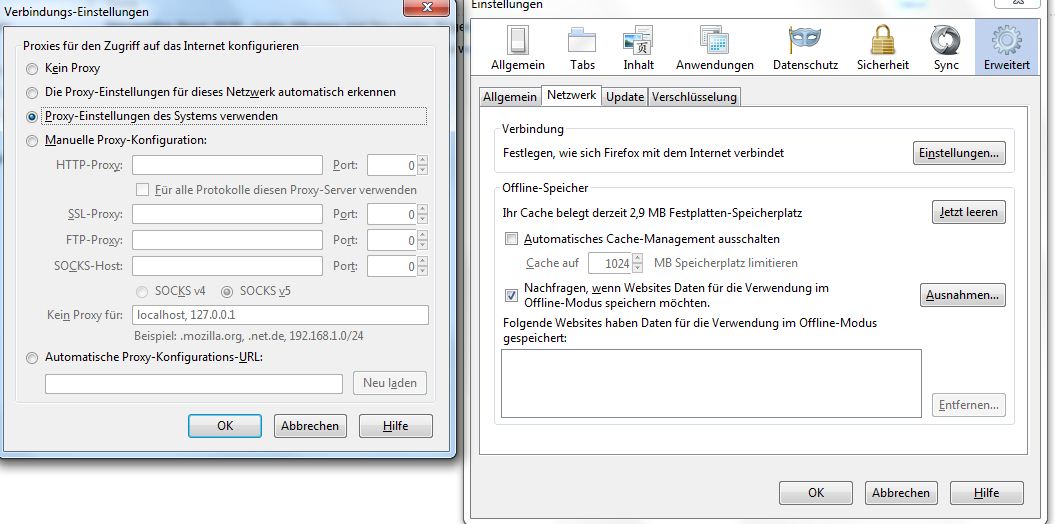Click Abbrechen in the Einstellungen window
The height and width of the screenshot is (524, 1055).
902,493
